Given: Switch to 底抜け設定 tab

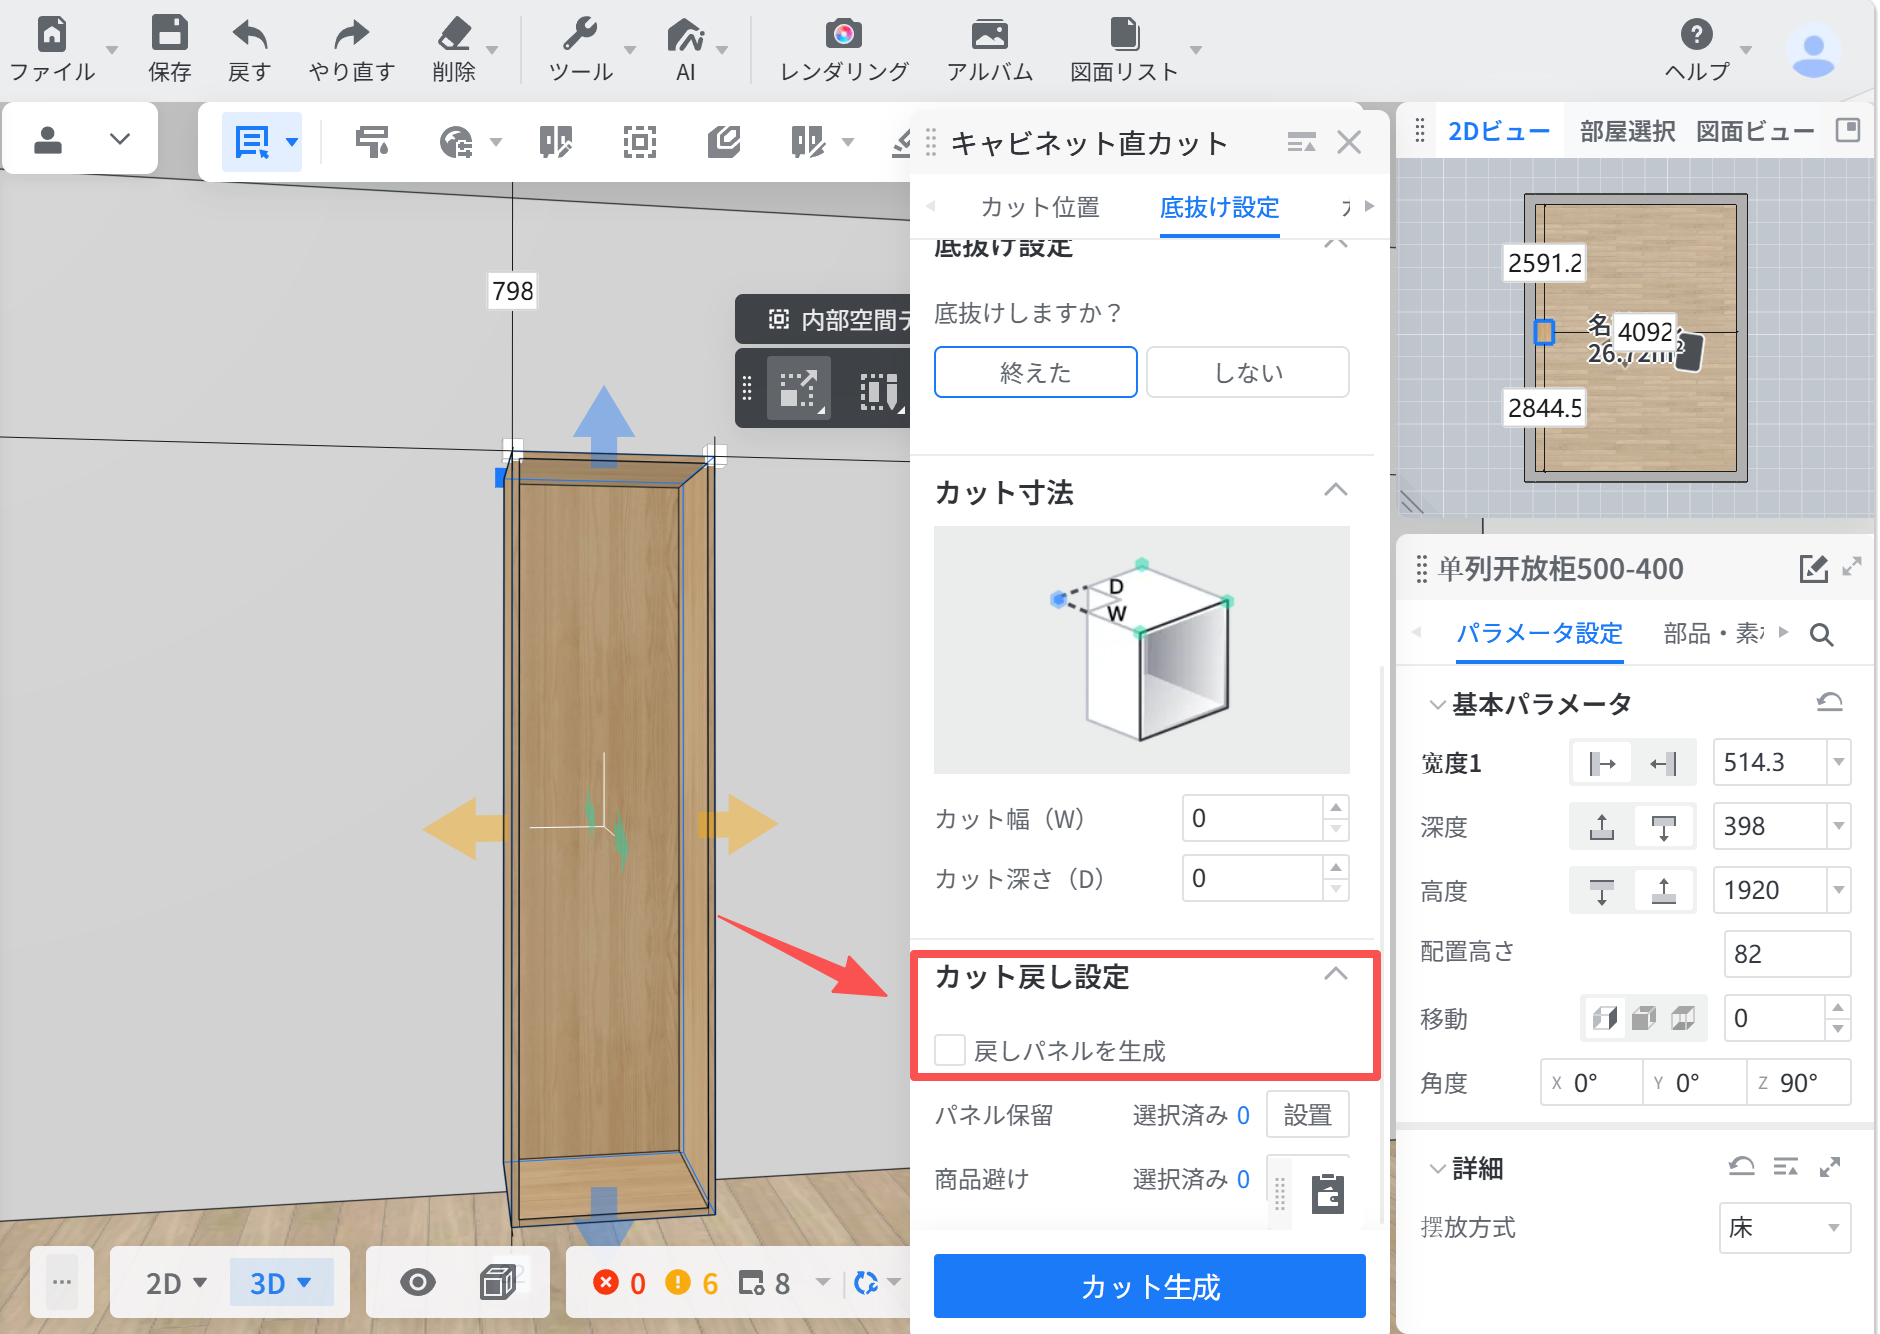Looking at the screenshot, I should coord(1219,207).
